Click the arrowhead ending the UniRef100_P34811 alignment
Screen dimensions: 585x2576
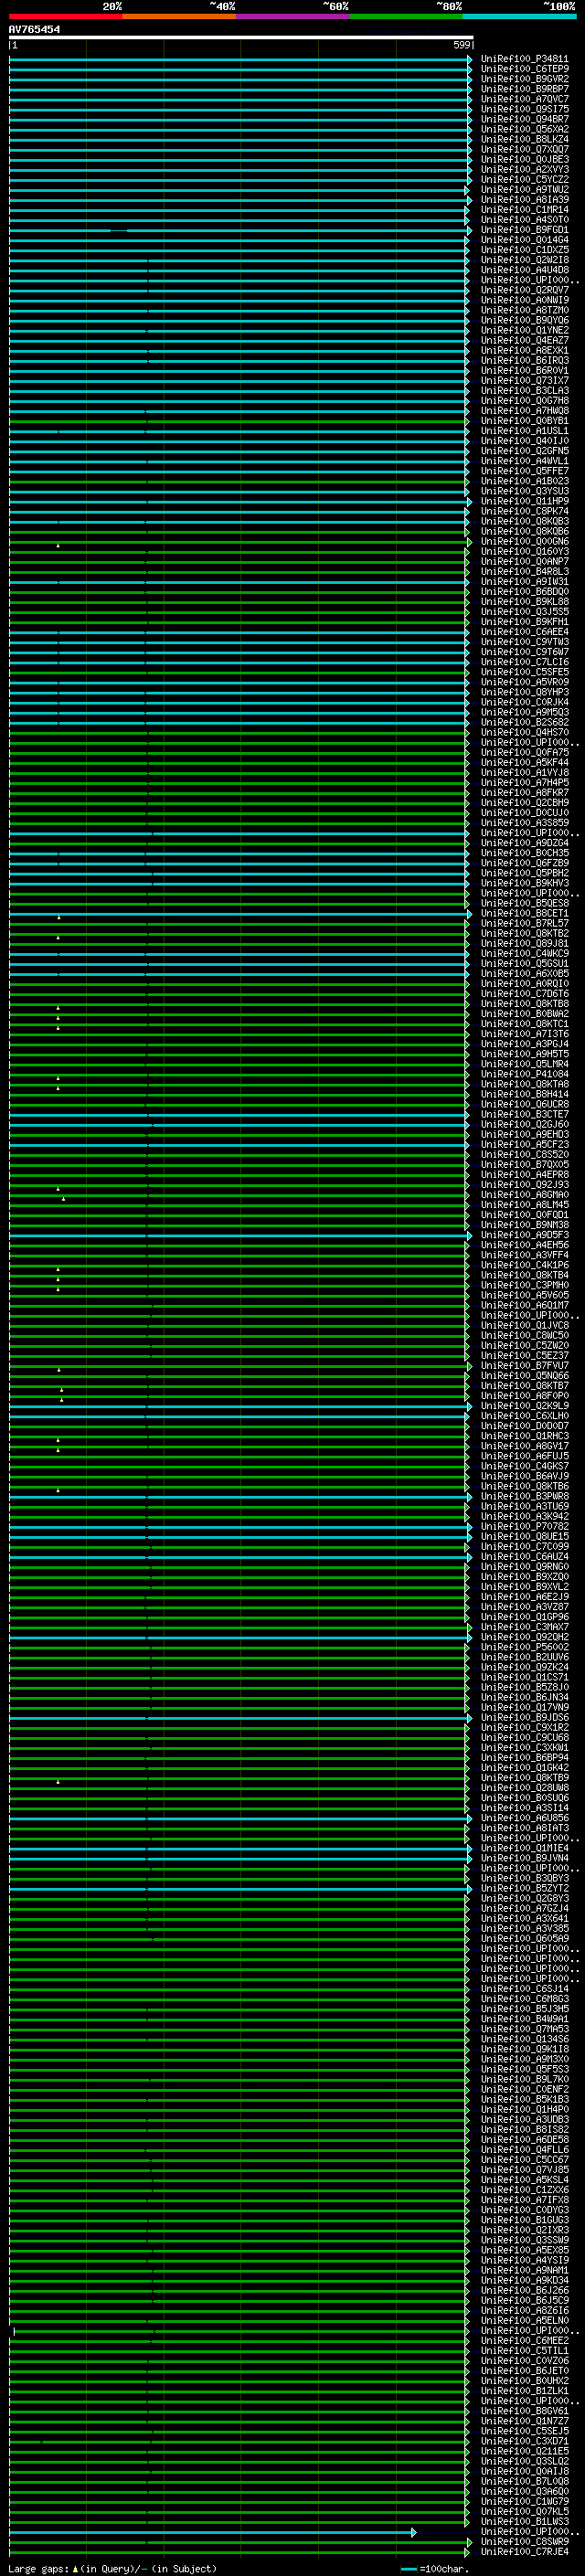click(x=469, y=60)
